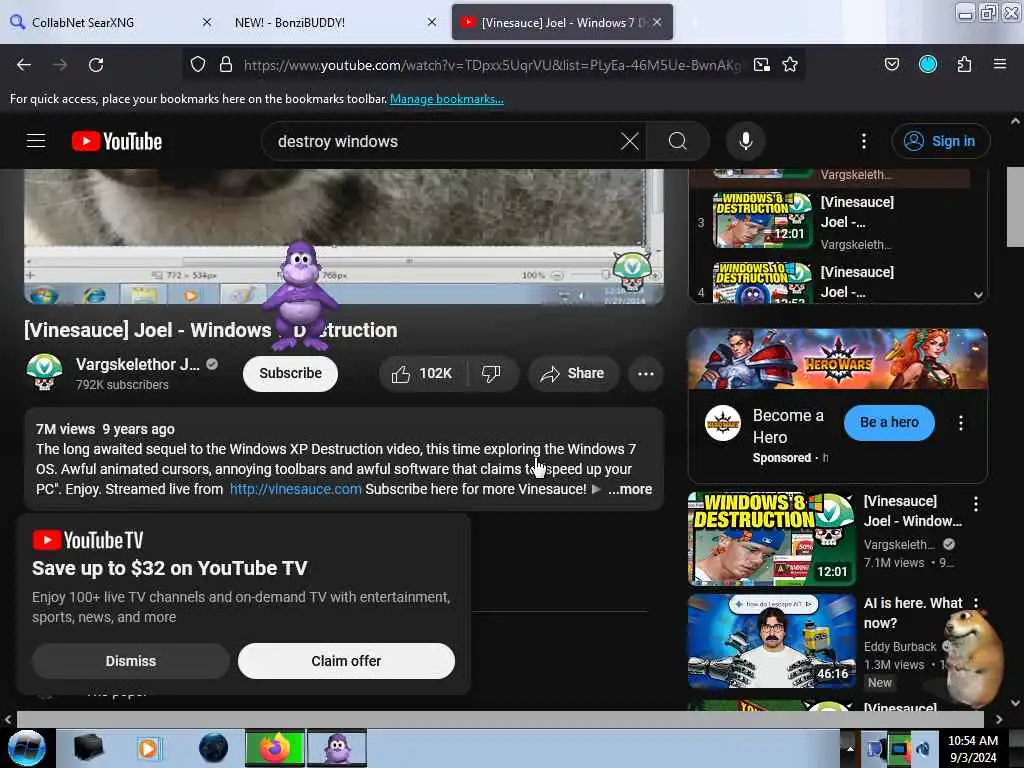This screenshot has width=1024, height=768.
Task: Claim the YouTube TV offer
Action: point(346,661)
